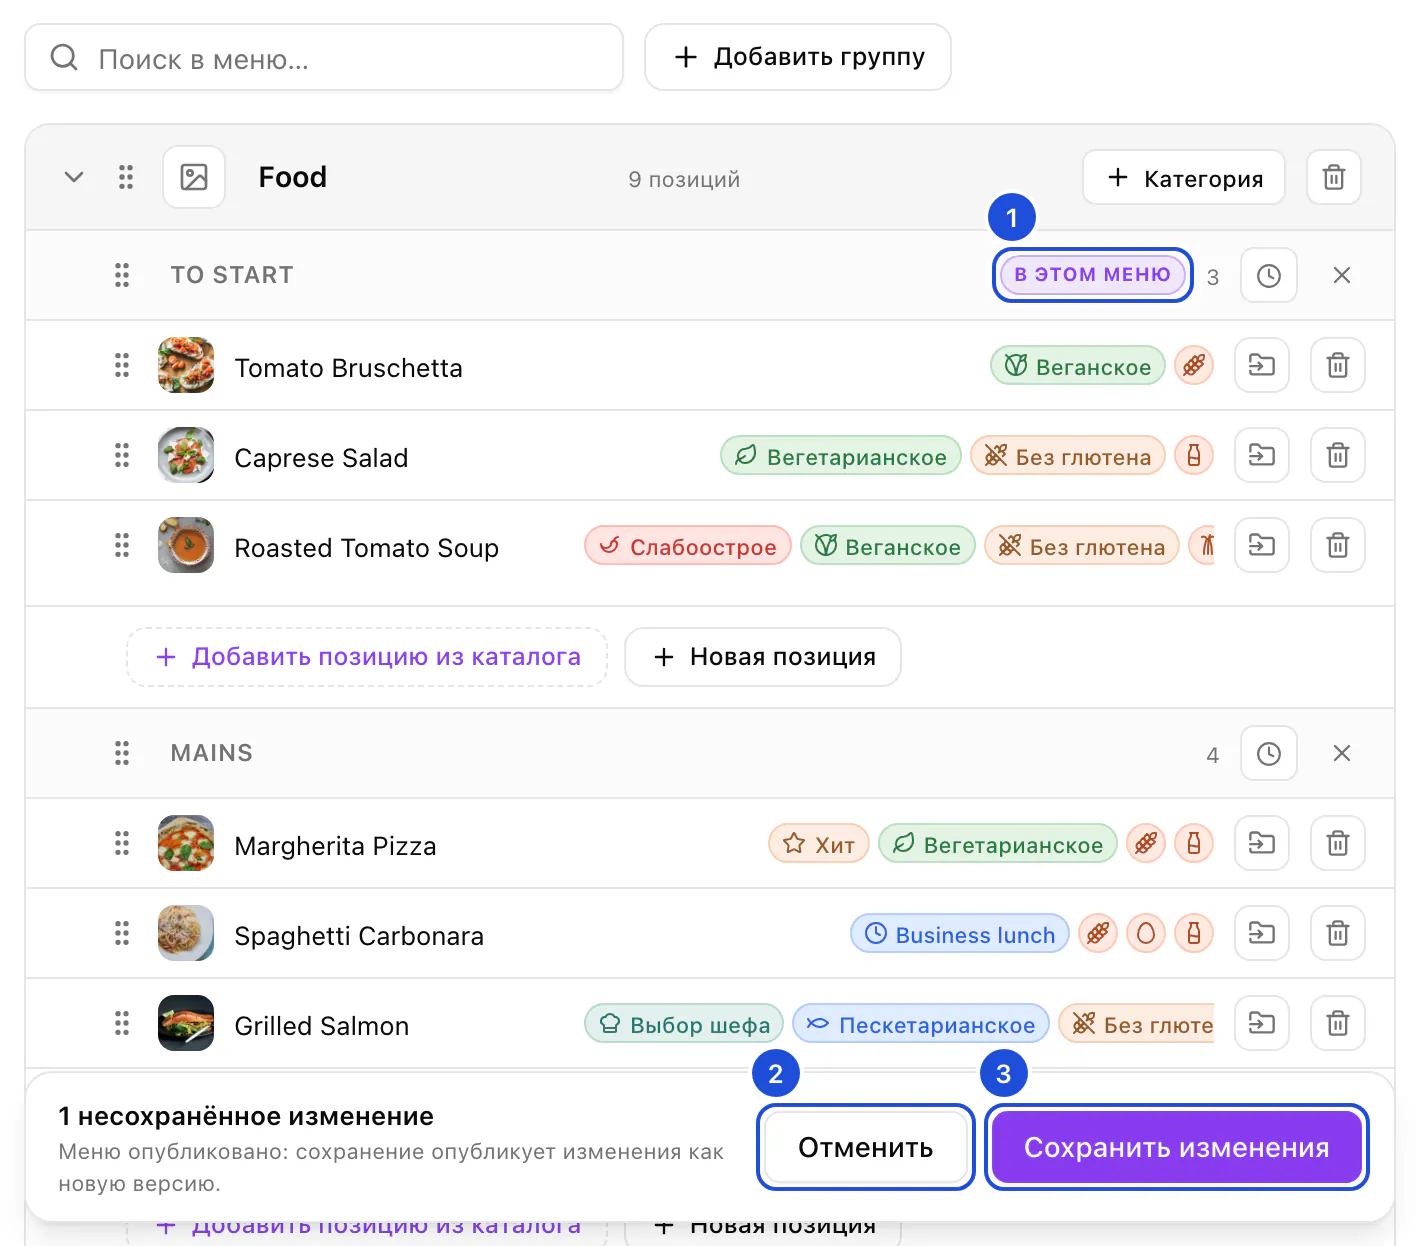The width and height of the screenshot is (1420, 1246).
Task: Remove TO START category with X icon
Action: [1342, 275]
